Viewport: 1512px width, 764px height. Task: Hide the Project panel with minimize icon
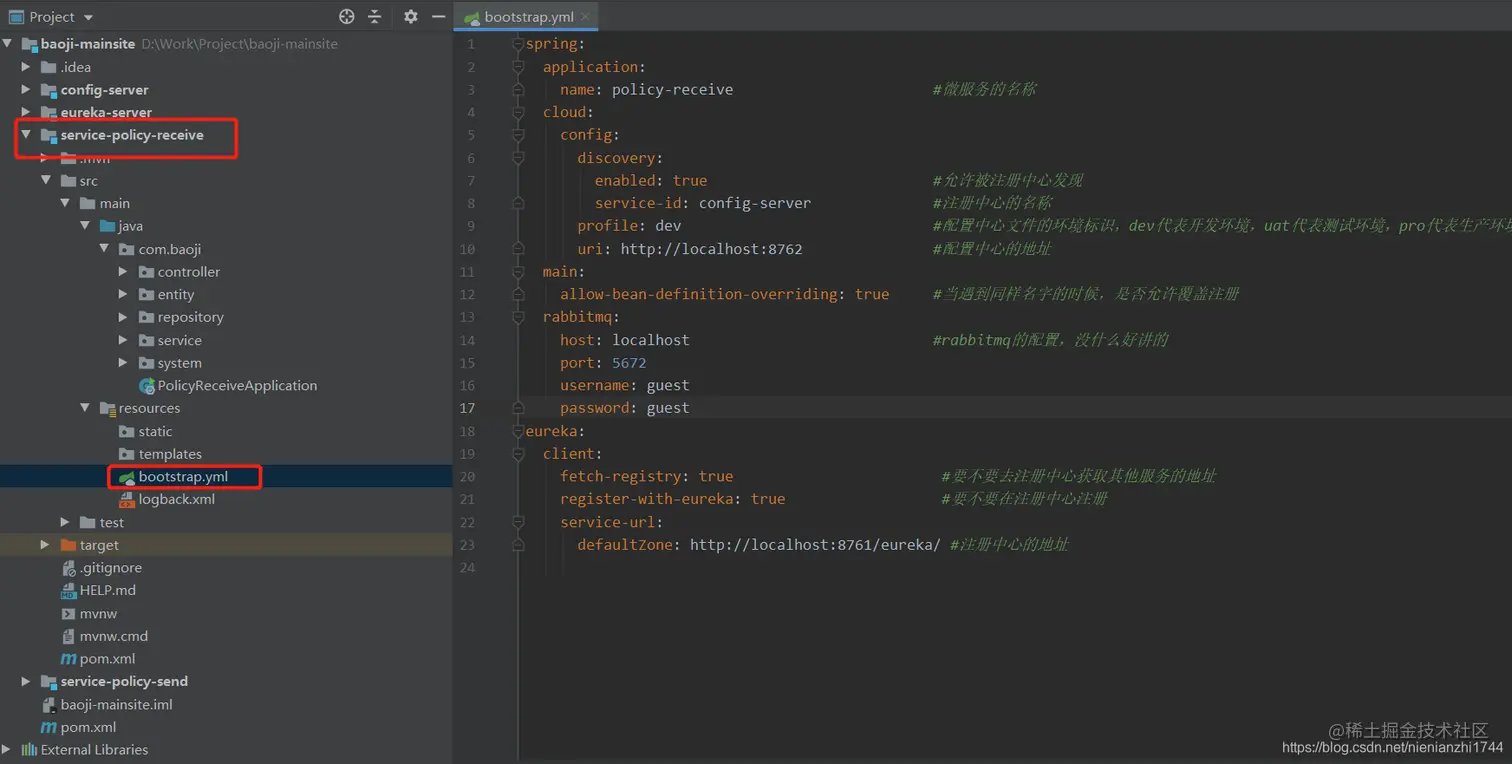point(438,16)
